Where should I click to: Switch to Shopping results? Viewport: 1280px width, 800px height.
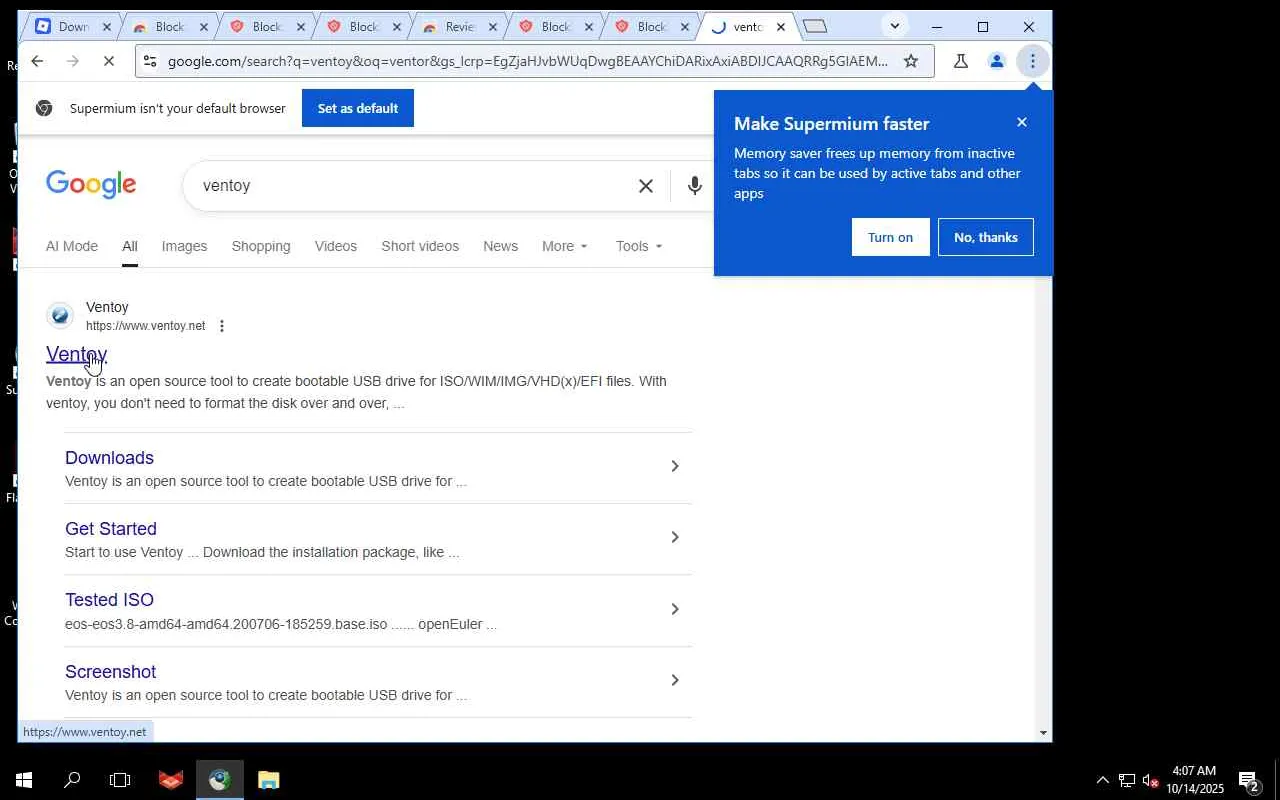261,246
